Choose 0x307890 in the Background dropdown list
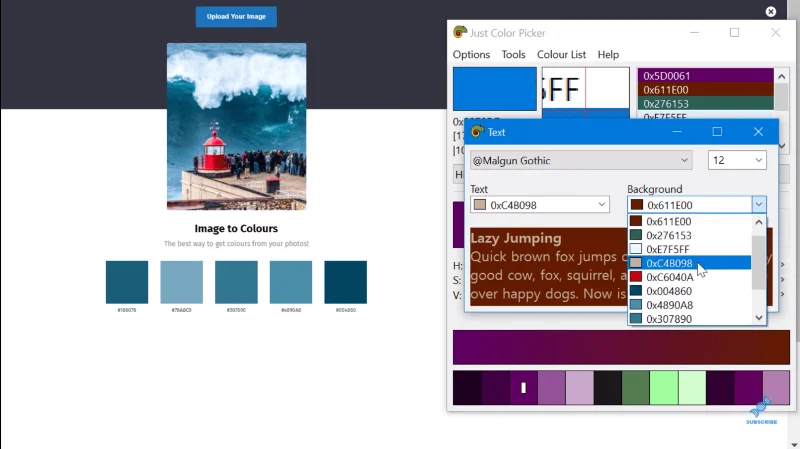This screenshot has width=800, height=449. click(690, 318)
